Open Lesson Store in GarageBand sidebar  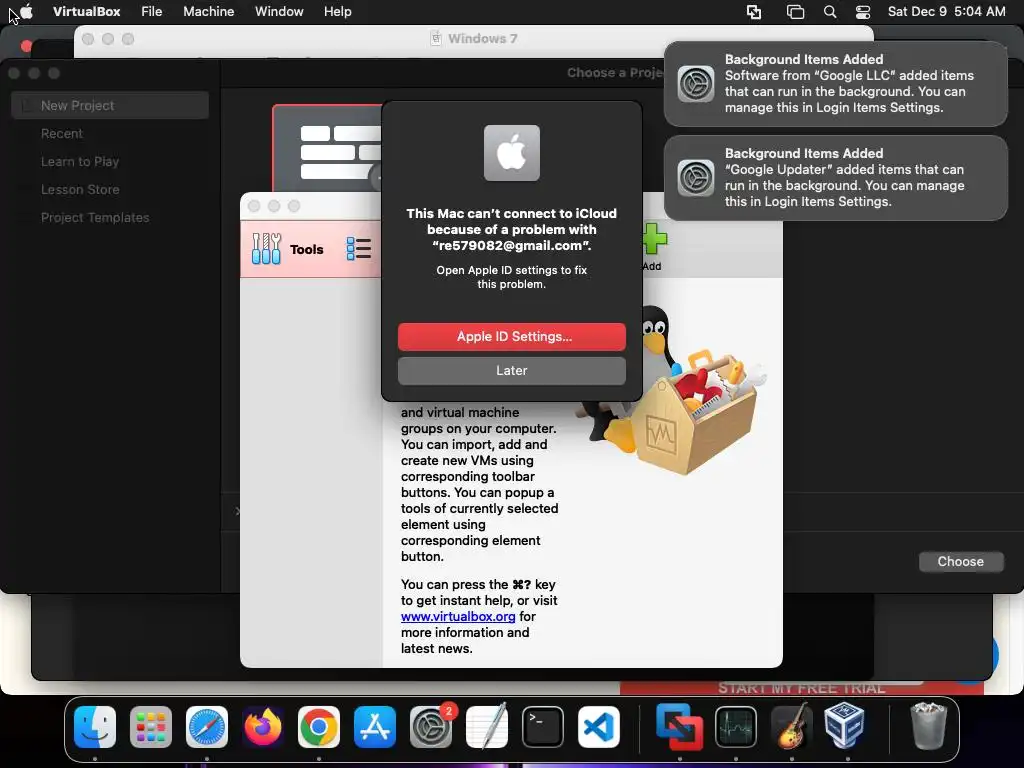click(x=80, y=189)
